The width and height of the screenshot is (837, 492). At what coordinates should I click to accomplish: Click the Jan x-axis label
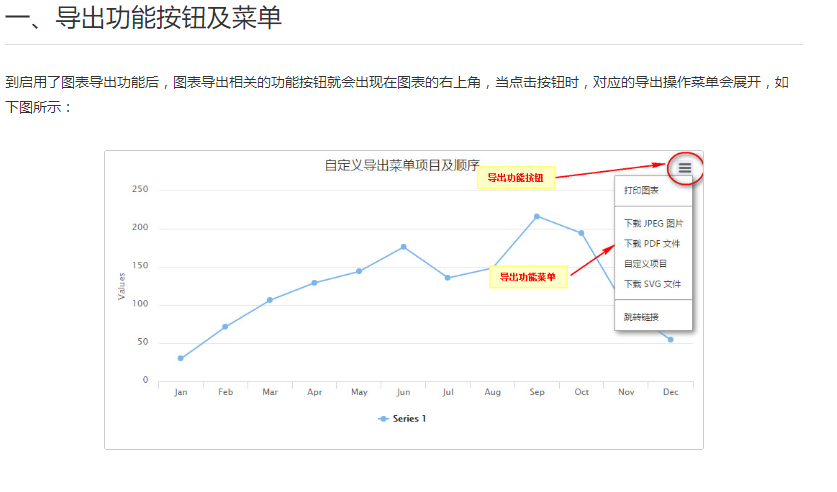point(181,392)
